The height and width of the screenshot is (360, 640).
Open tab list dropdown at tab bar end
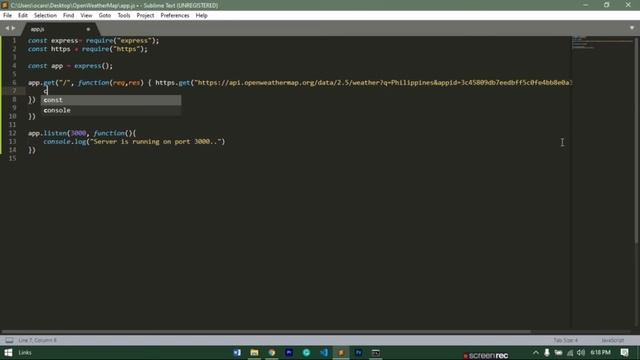(632, 28)
